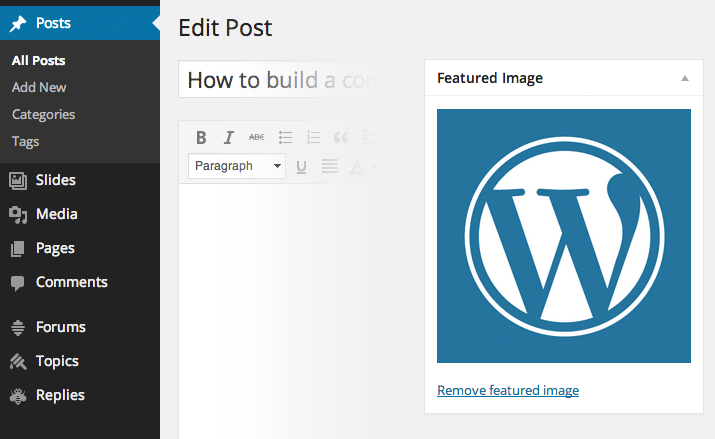Image resolution: width=715 pixels, height=439 pixels.
Task: Open the Forums menu item
Action: 60,327
